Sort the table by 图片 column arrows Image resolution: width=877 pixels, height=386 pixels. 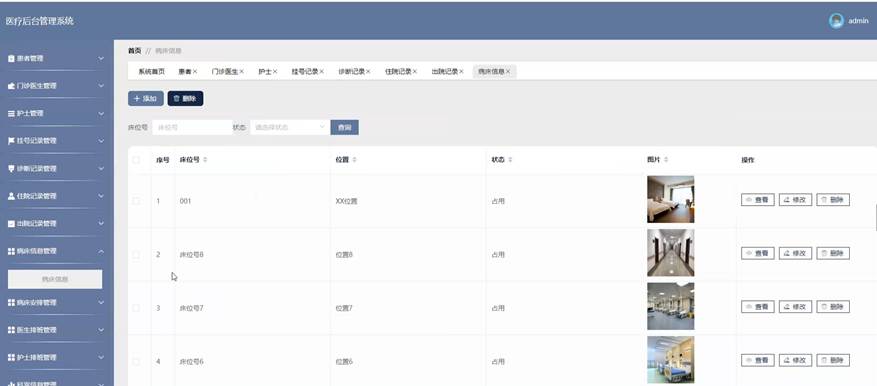click(x=666, y=160)
